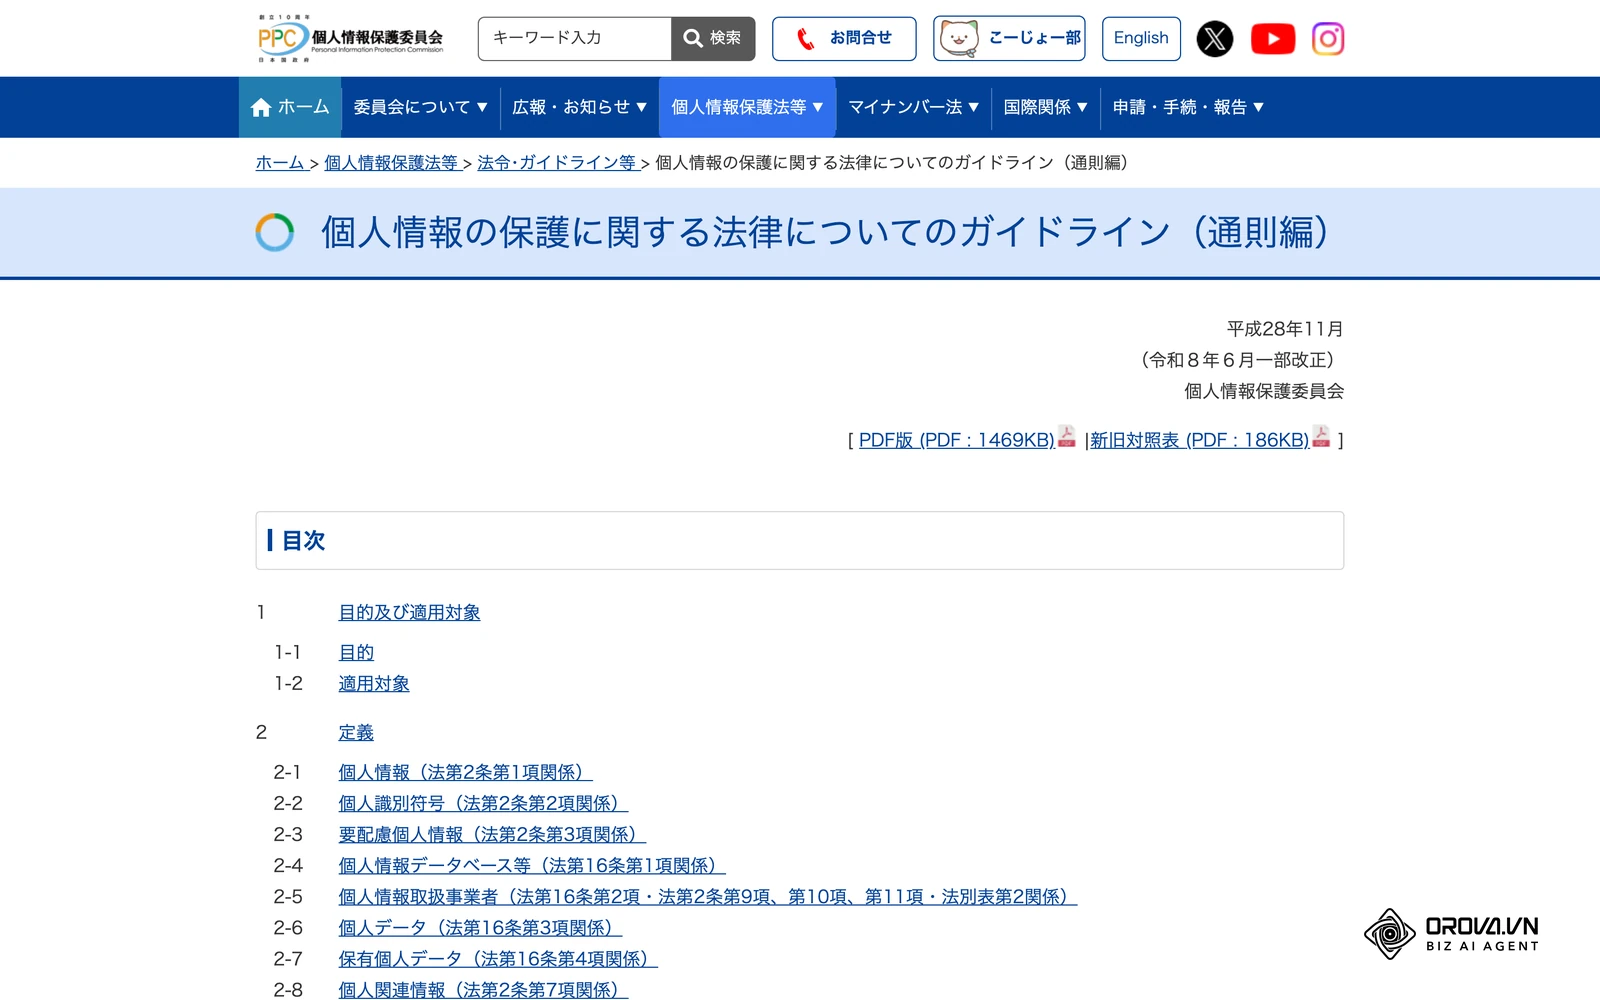Image resolution: width=1600 pixels, height=1000 pixels.
Task: Open the 目的及び適用対象 contents link
Action: 409,612
